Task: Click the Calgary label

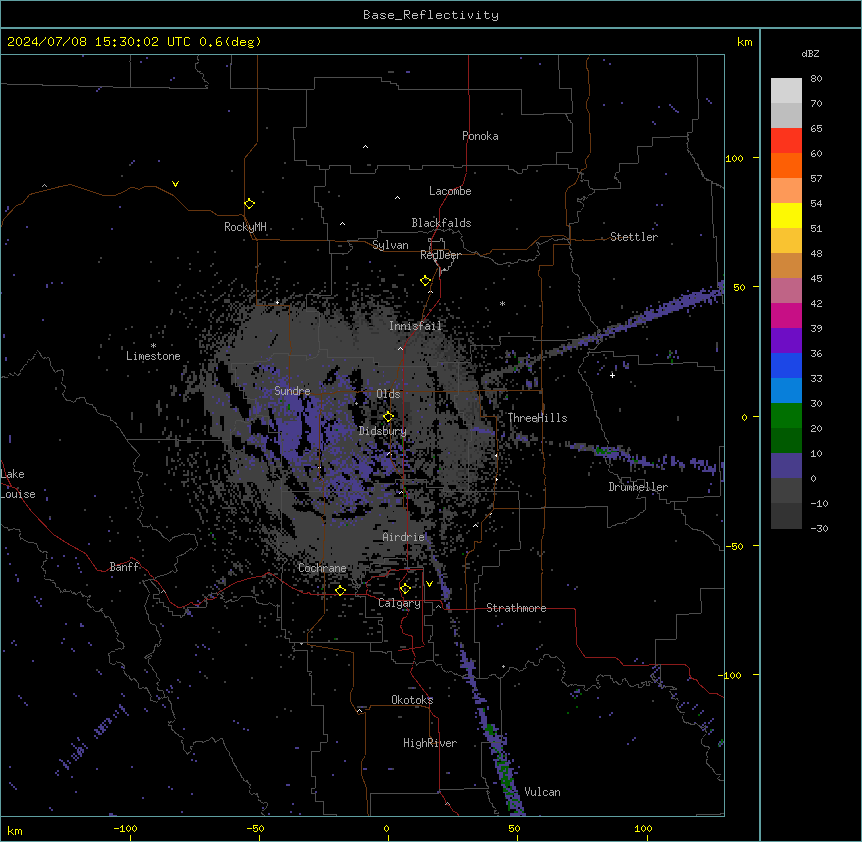Action: 400,603
